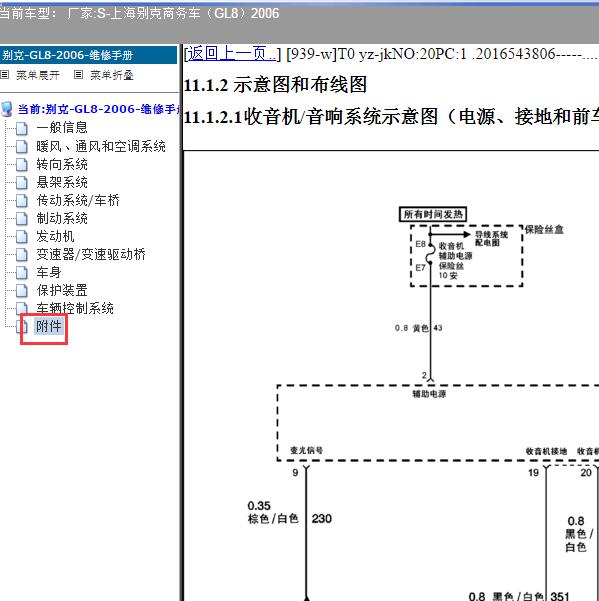This screenshot has height=601, width=599.
Task: Click the 别克-GL8-2006-维修手册 panel header
Action: tap(89, 55)
